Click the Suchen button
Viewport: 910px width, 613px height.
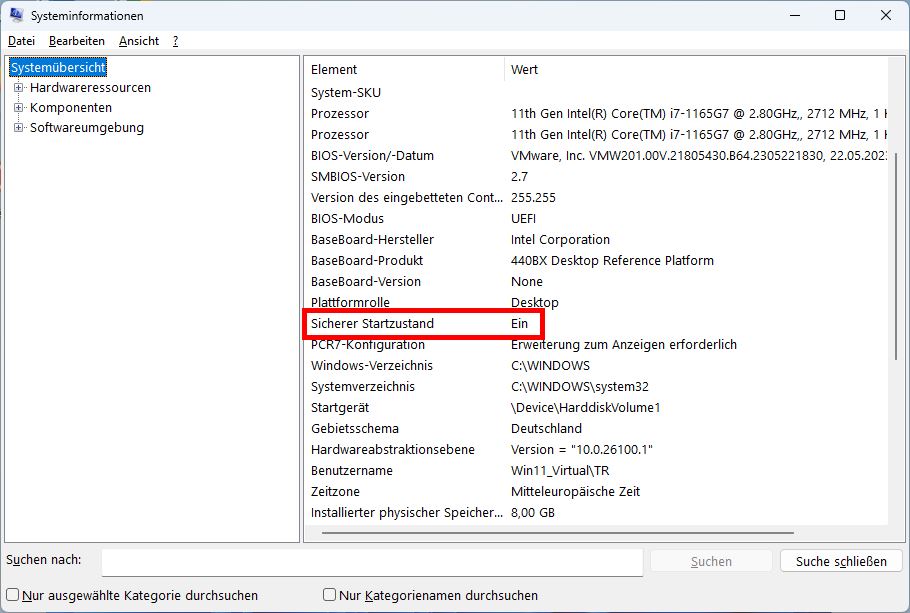[710, 561]
